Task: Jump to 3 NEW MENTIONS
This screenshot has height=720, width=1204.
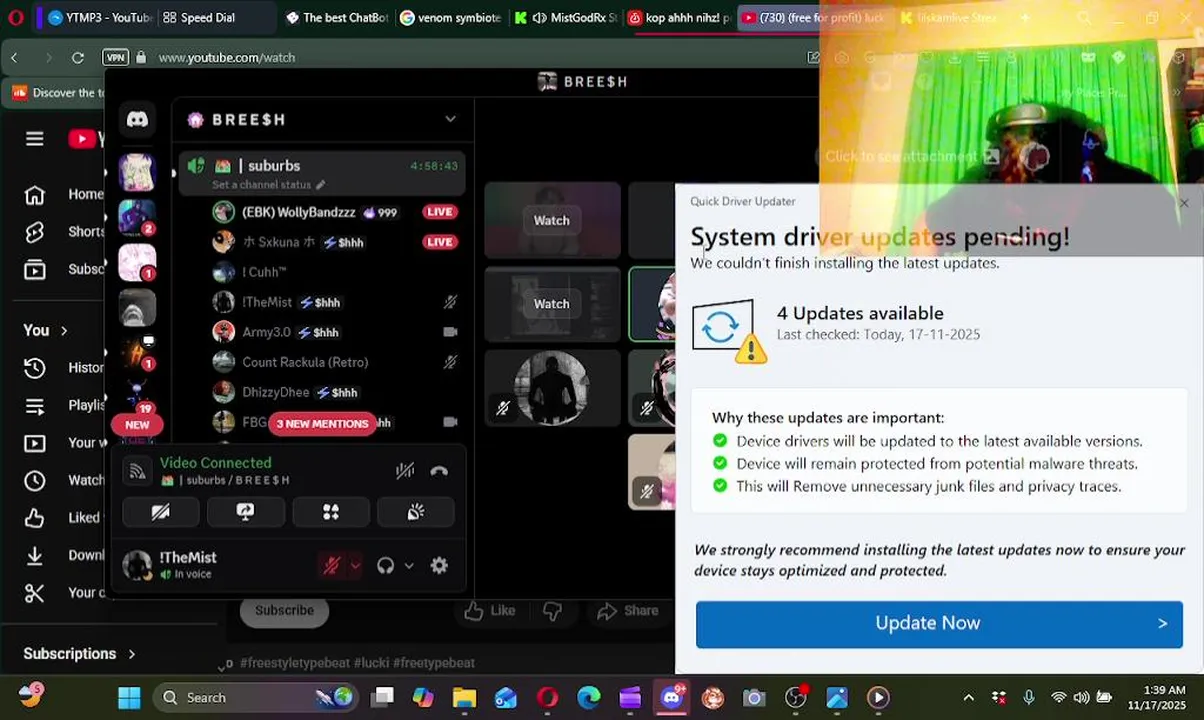Action: tap(322, 424)
